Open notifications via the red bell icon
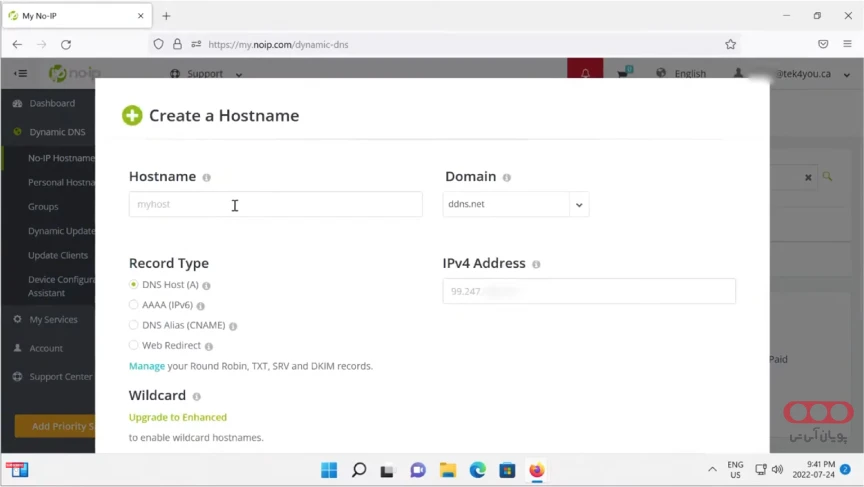Image resolution: width=864 pixels, height=487 pixels. click(585, 72)
